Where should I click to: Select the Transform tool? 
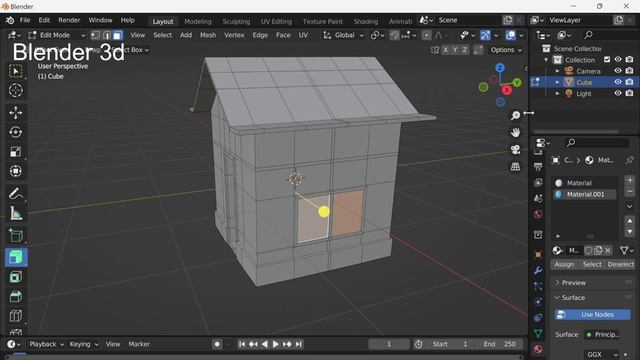(x=16, y=171)
